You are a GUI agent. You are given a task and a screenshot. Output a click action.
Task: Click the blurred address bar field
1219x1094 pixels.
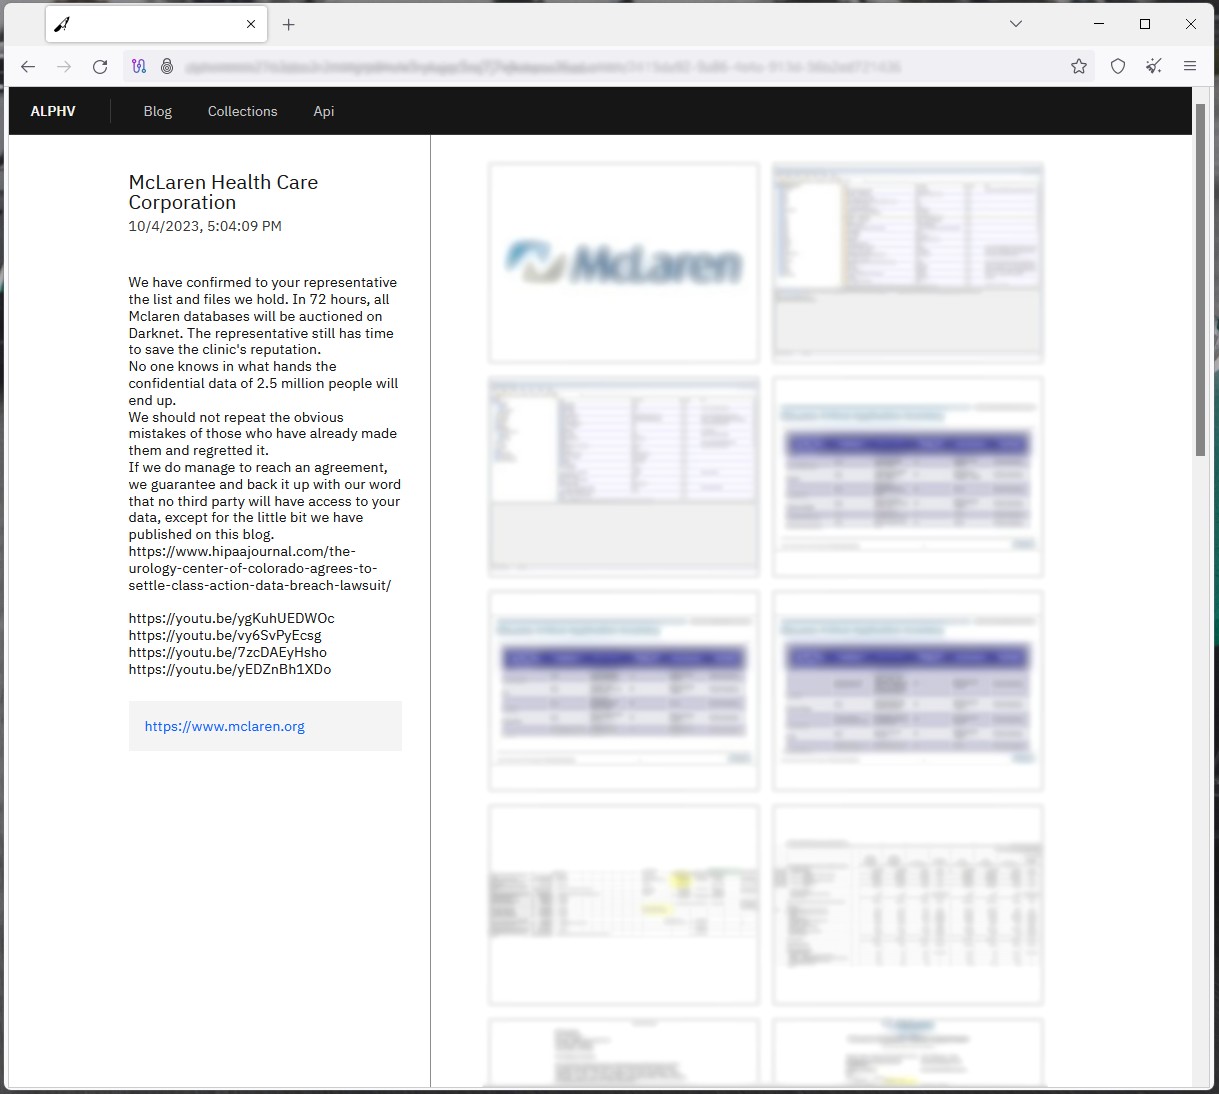600,66
